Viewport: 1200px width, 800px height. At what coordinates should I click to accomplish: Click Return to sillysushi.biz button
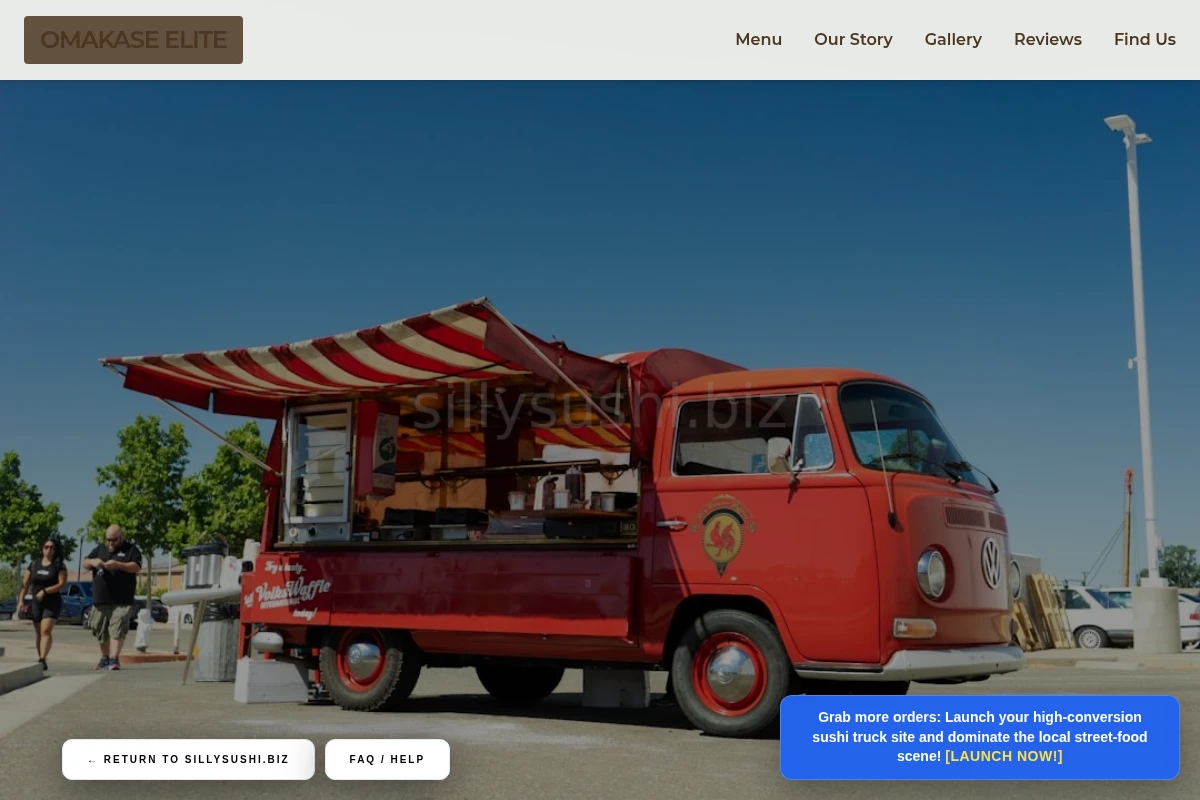188,760
